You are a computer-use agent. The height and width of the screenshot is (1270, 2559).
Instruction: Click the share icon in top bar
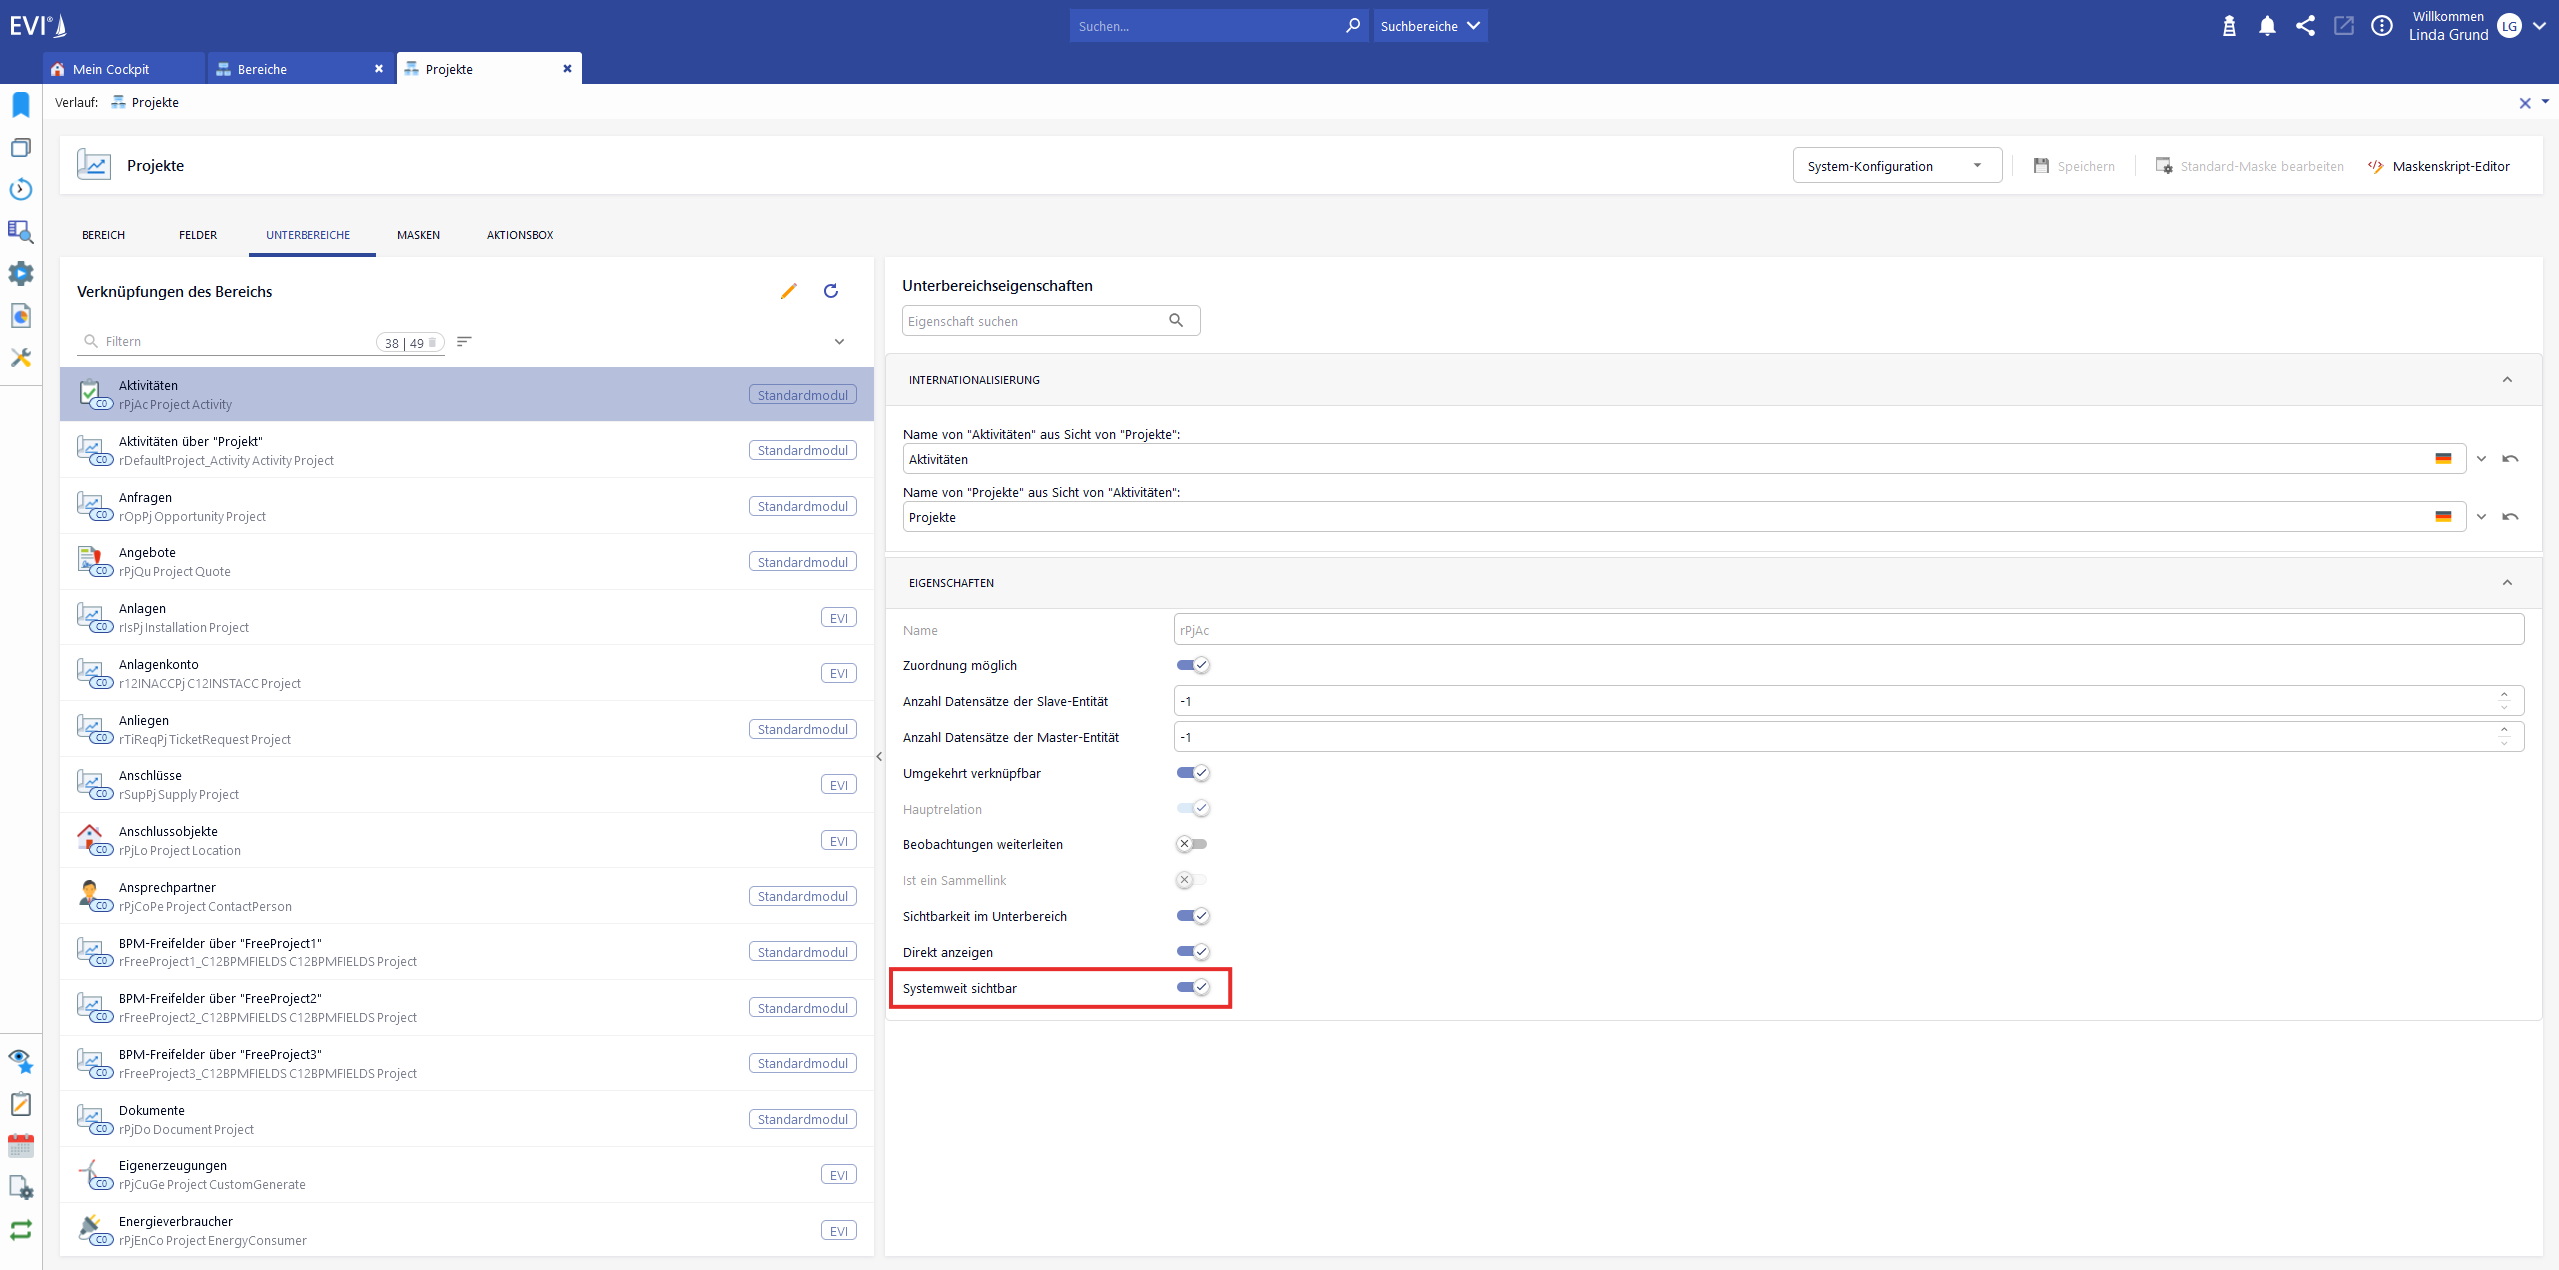2305,26
